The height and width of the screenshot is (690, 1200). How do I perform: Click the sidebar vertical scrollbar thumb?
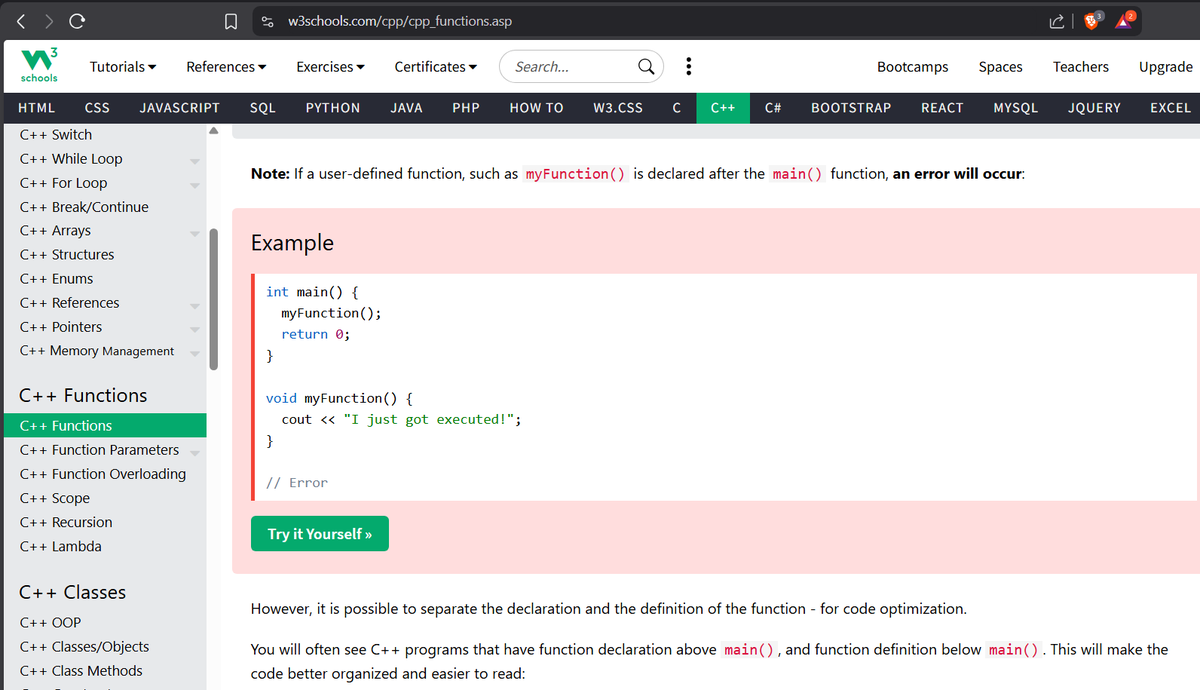(213, 300)
